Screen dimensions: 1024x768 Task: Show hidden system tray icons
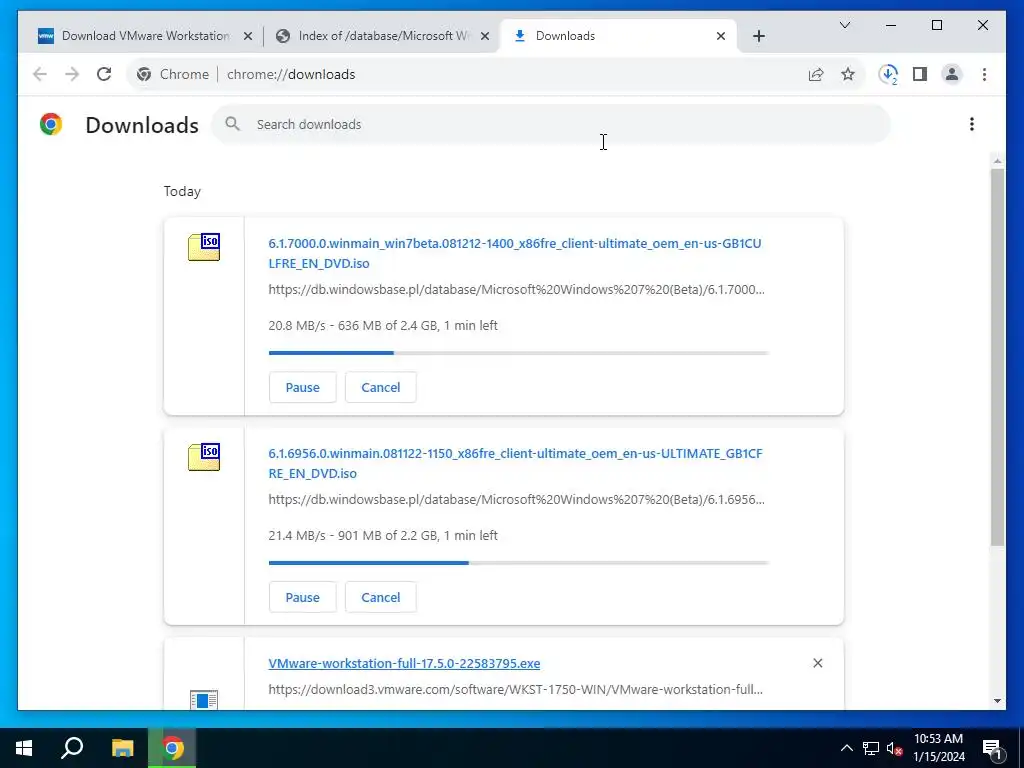point(846,748)
